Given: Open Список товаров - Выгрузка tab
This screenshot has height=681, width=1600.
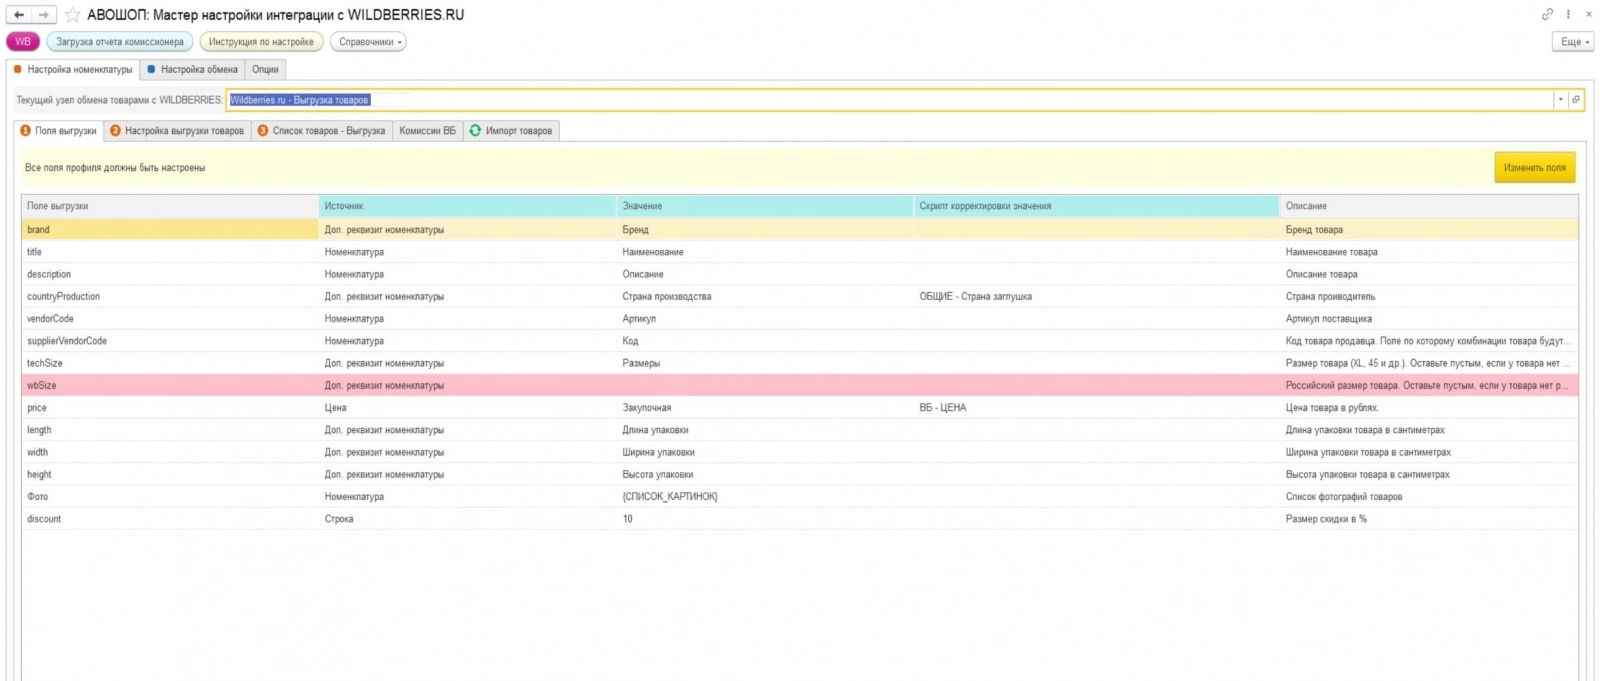Looking at the screenshot, I should [322, 131].
